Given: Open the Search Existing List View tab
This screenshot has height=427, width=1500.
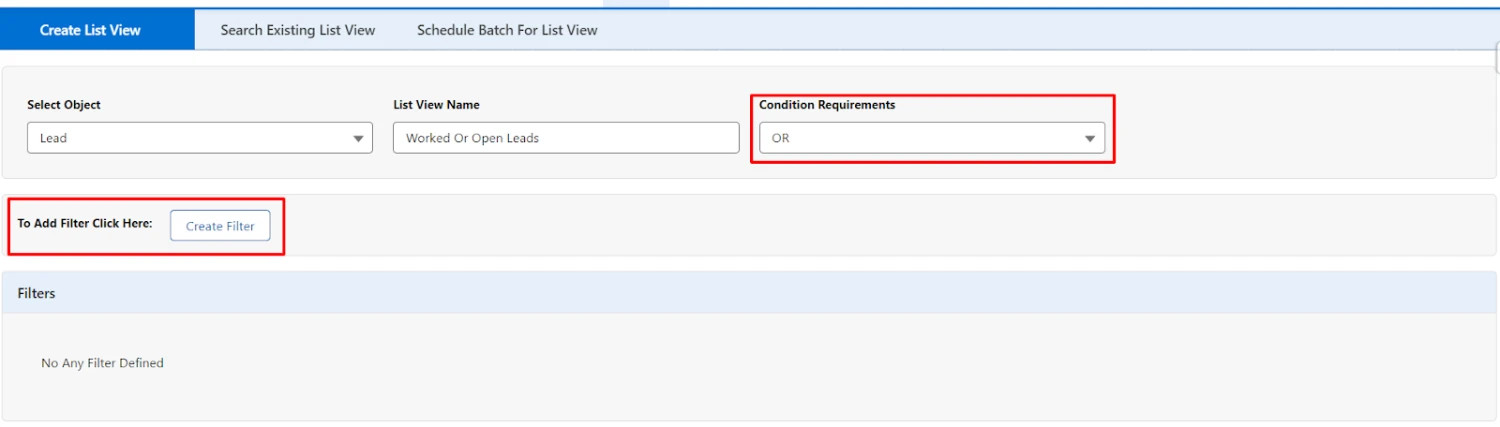Looking at the screenshot, I should point(298,30).
